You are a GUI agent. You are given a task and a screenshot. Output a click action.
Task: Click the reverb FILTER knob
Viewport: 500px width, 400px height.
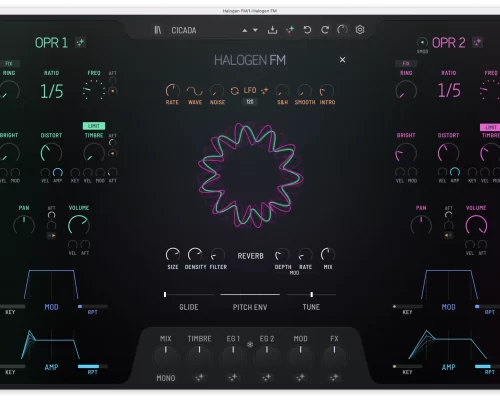(217, 255)
